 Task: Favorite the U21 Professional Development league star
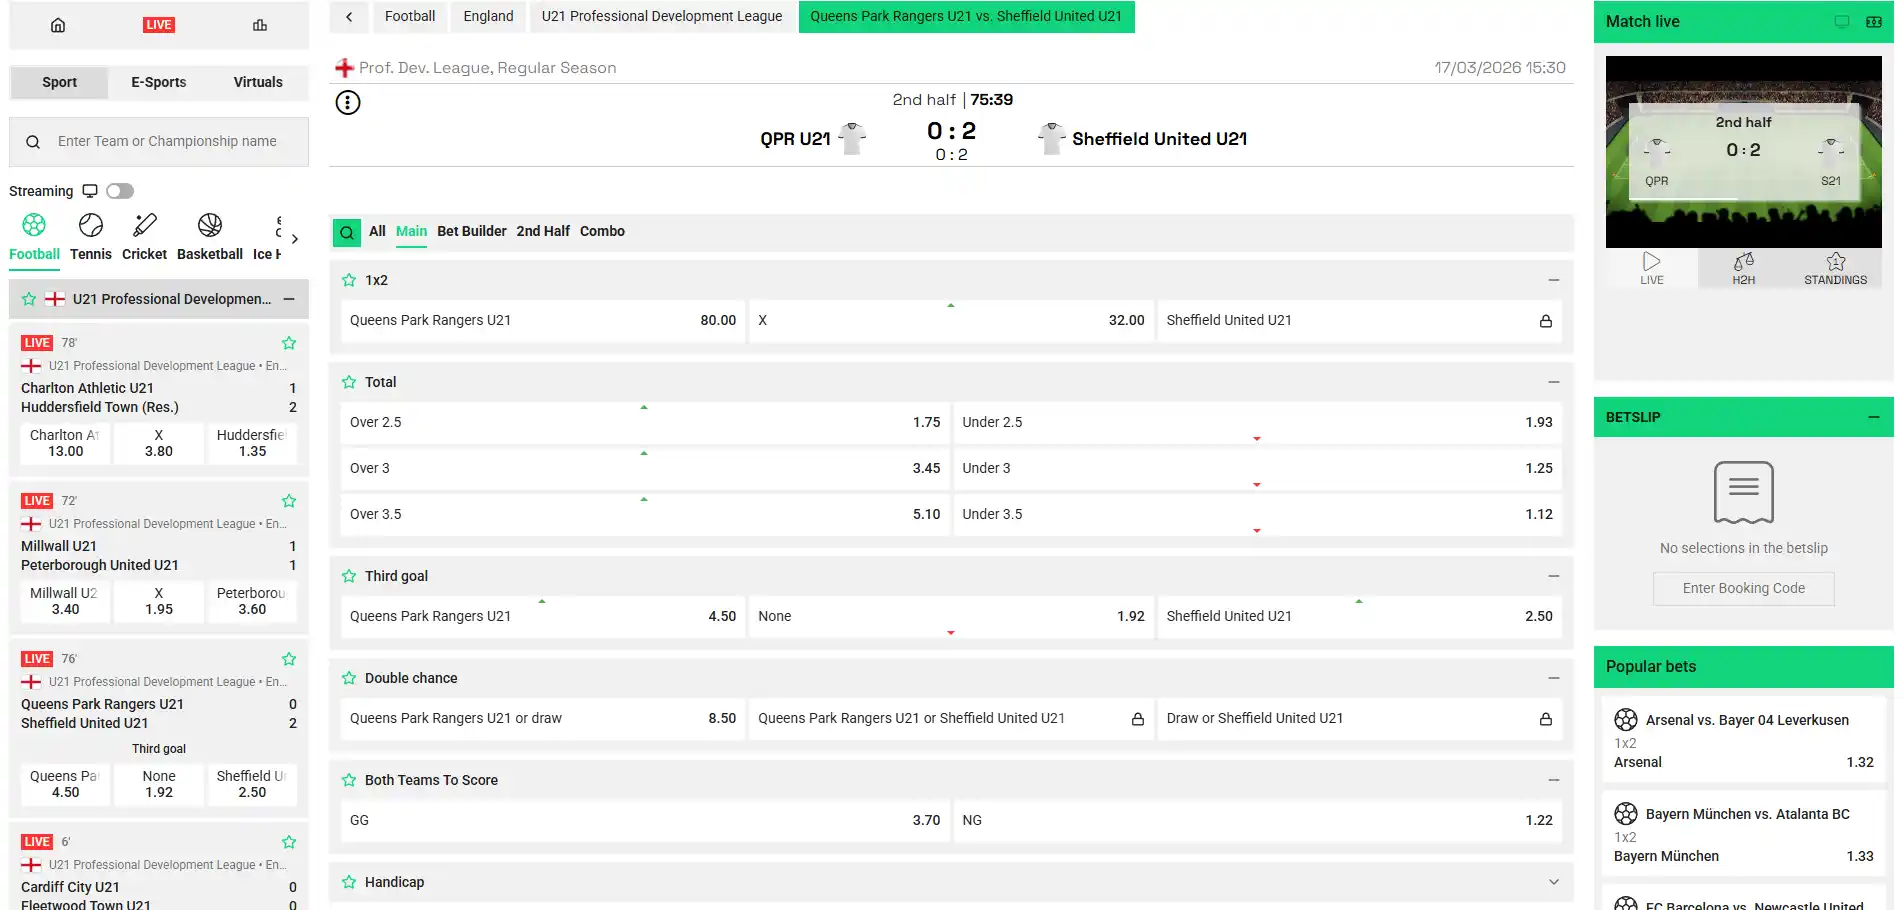tap(29, 299)
